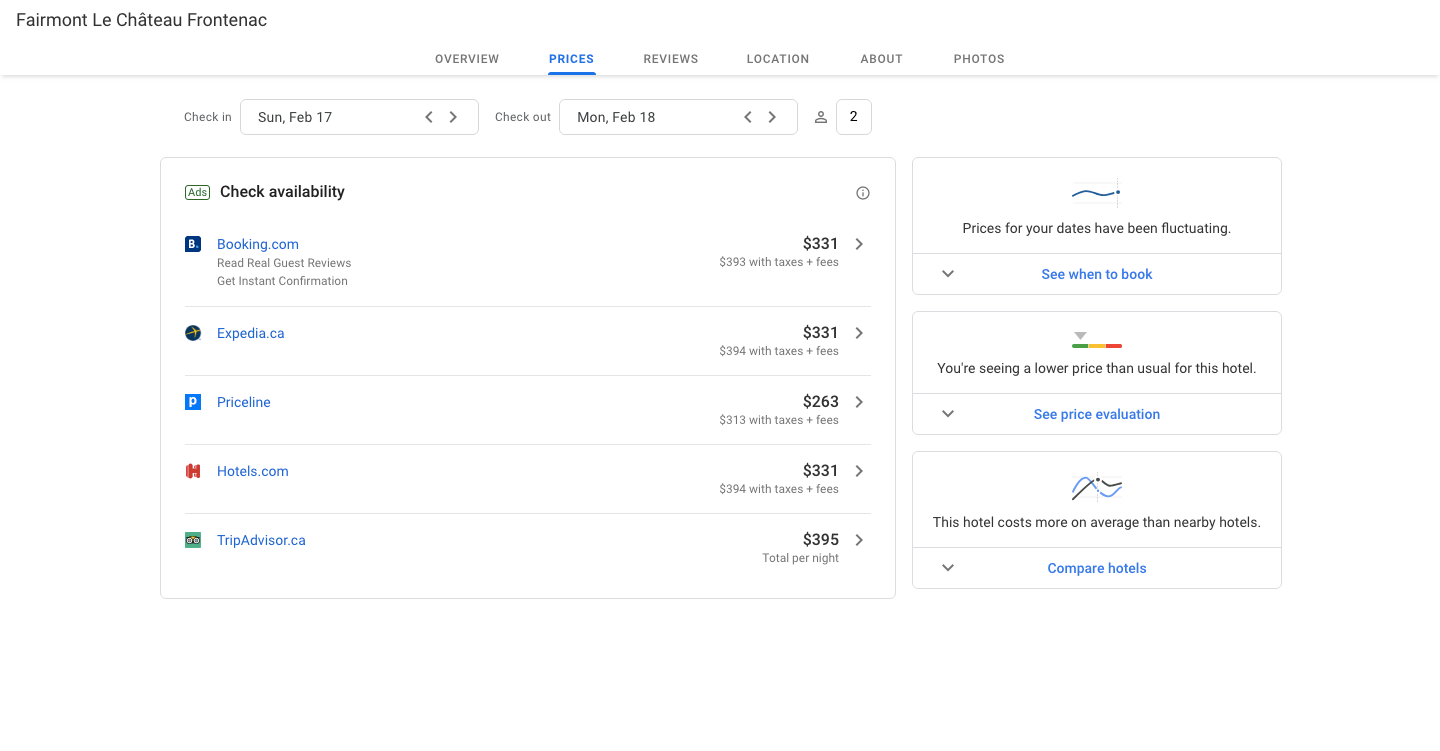Open the check-in date field Sun, Feb 17
This screenshot has width=1440, height=751.
click(x=359, y=117)
